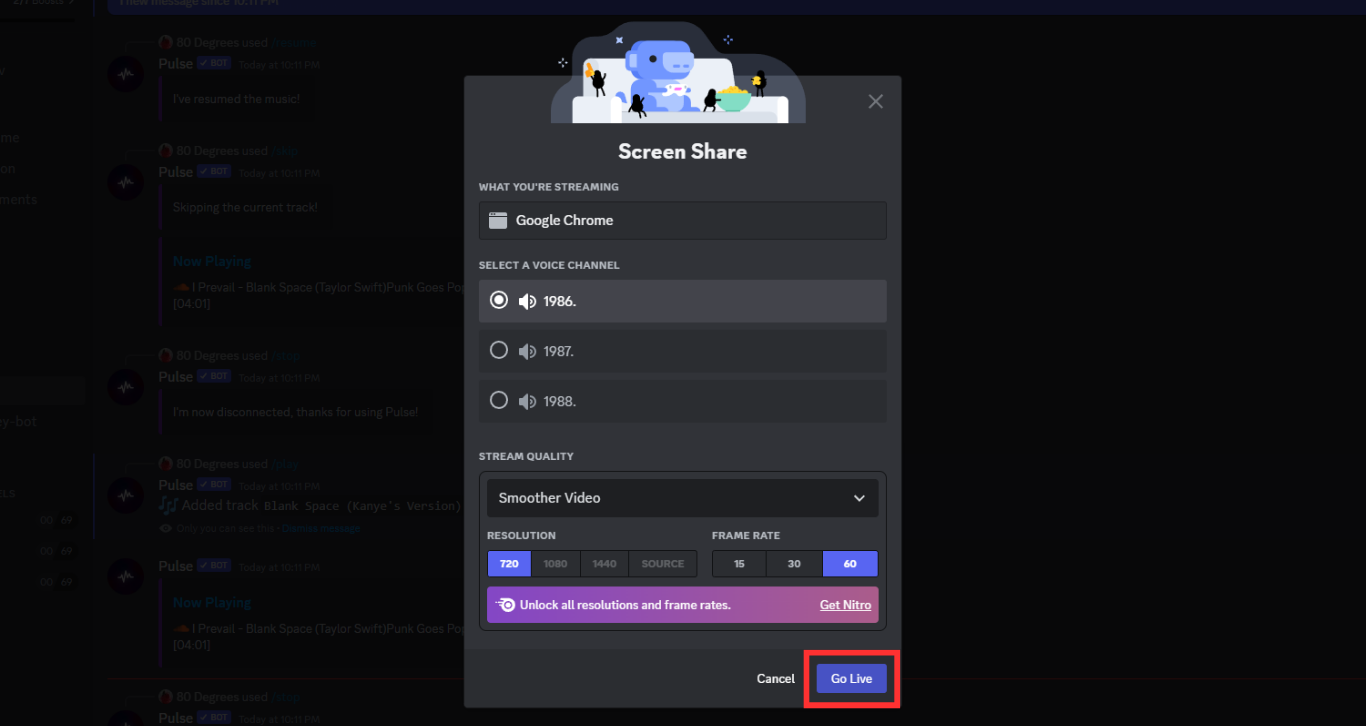The width and height of the screenshot is (1366, 726).
Task: Click the speaker icon next to 1987.
Action: click(527, 351)
